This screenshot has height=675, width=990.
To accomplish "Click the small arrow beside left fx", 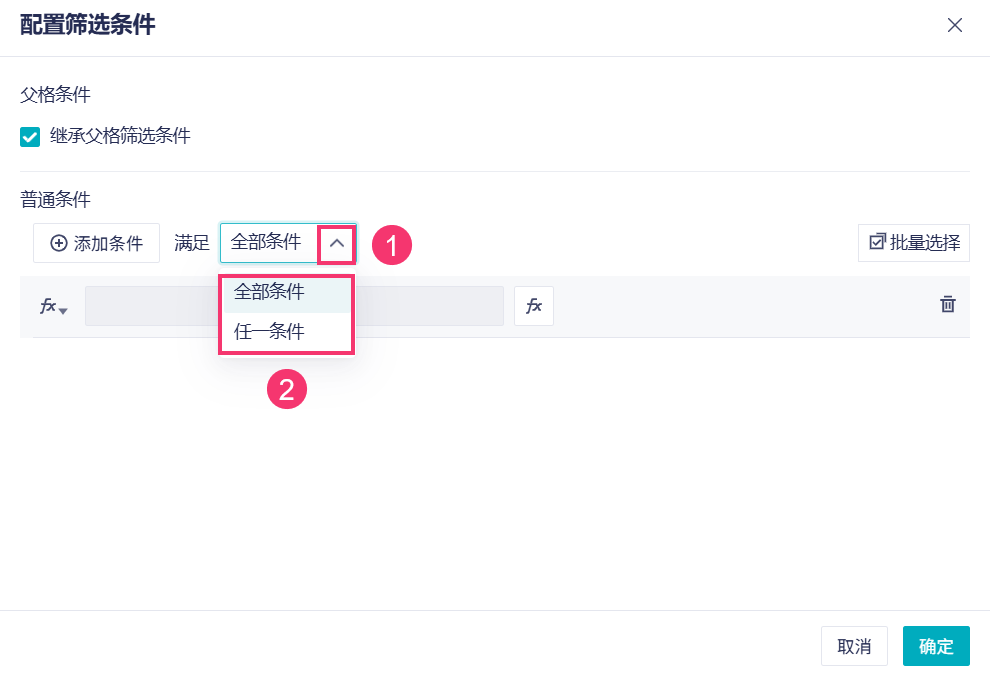I will (x=64, y=311).
